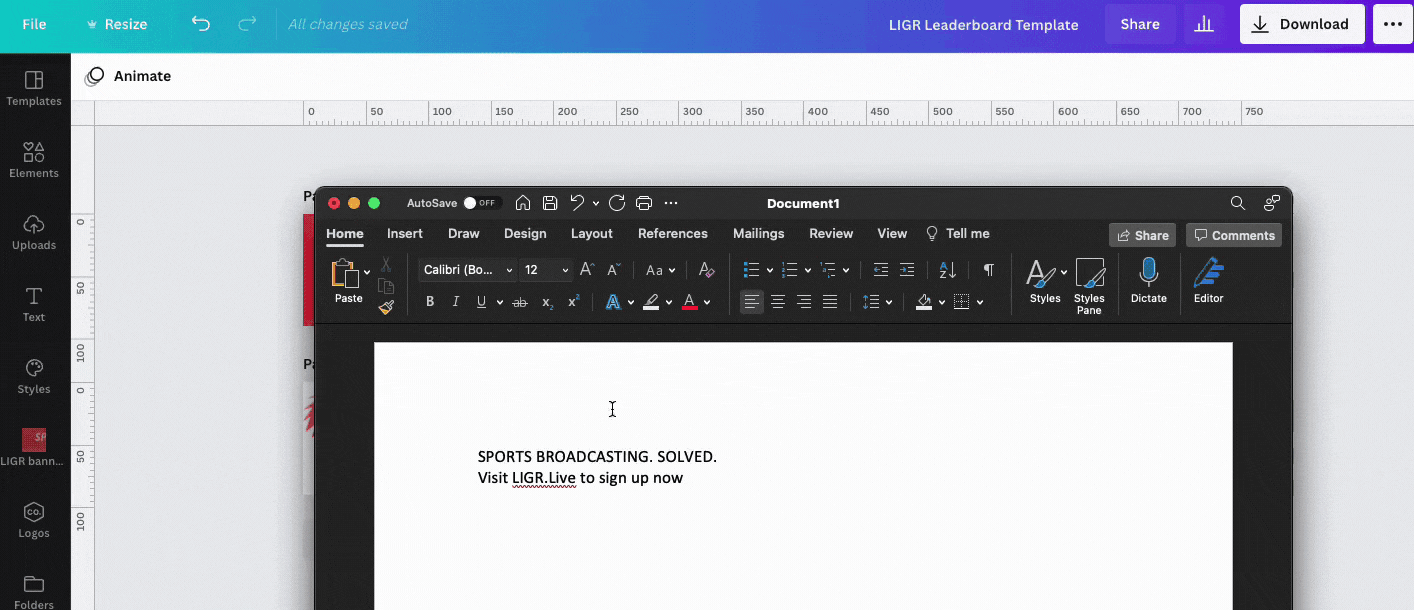Toggle left text alignment in Word
Image resolution: width=1414 pixels, height=610 pixels.
point(752,302)
